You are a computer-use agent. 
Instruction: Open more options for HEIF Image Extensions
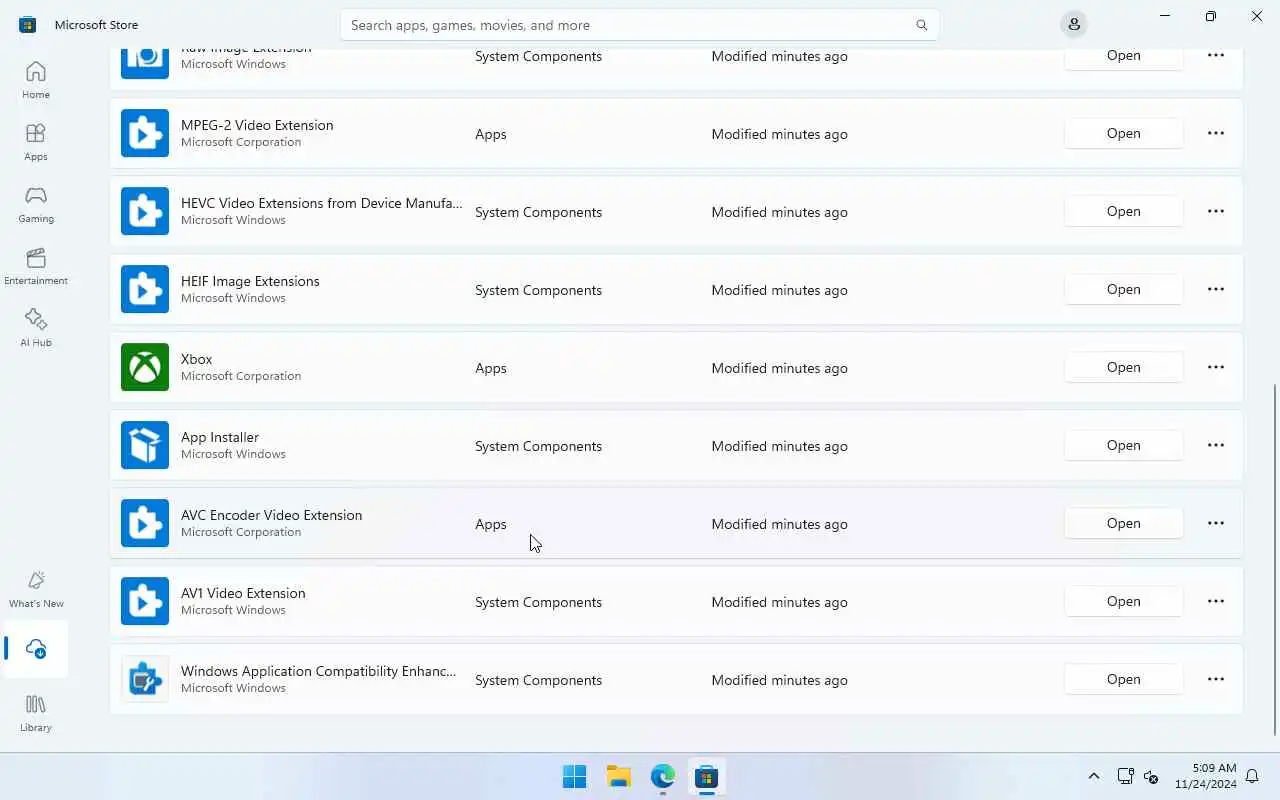pyautogui.click(x=1216, y=289)
